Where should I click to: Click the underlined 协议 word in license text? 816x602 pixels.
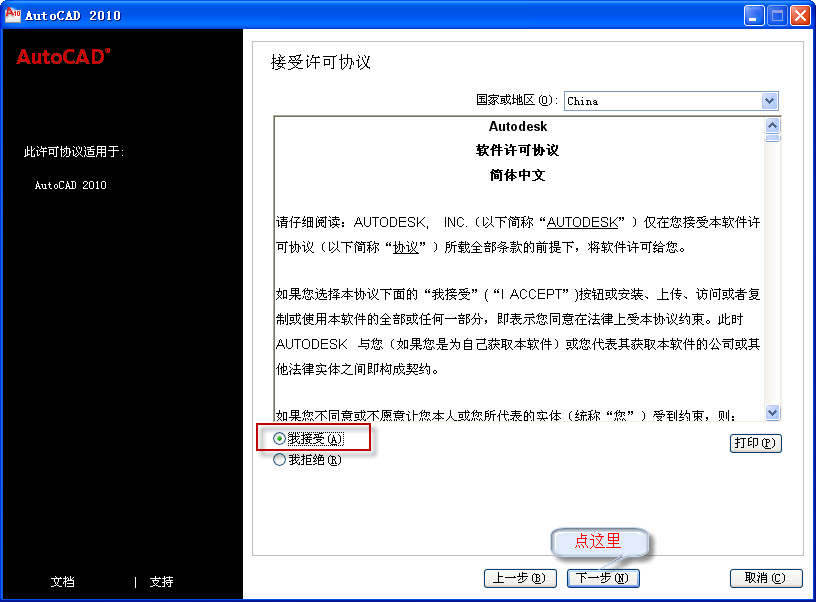coord(406,247)
